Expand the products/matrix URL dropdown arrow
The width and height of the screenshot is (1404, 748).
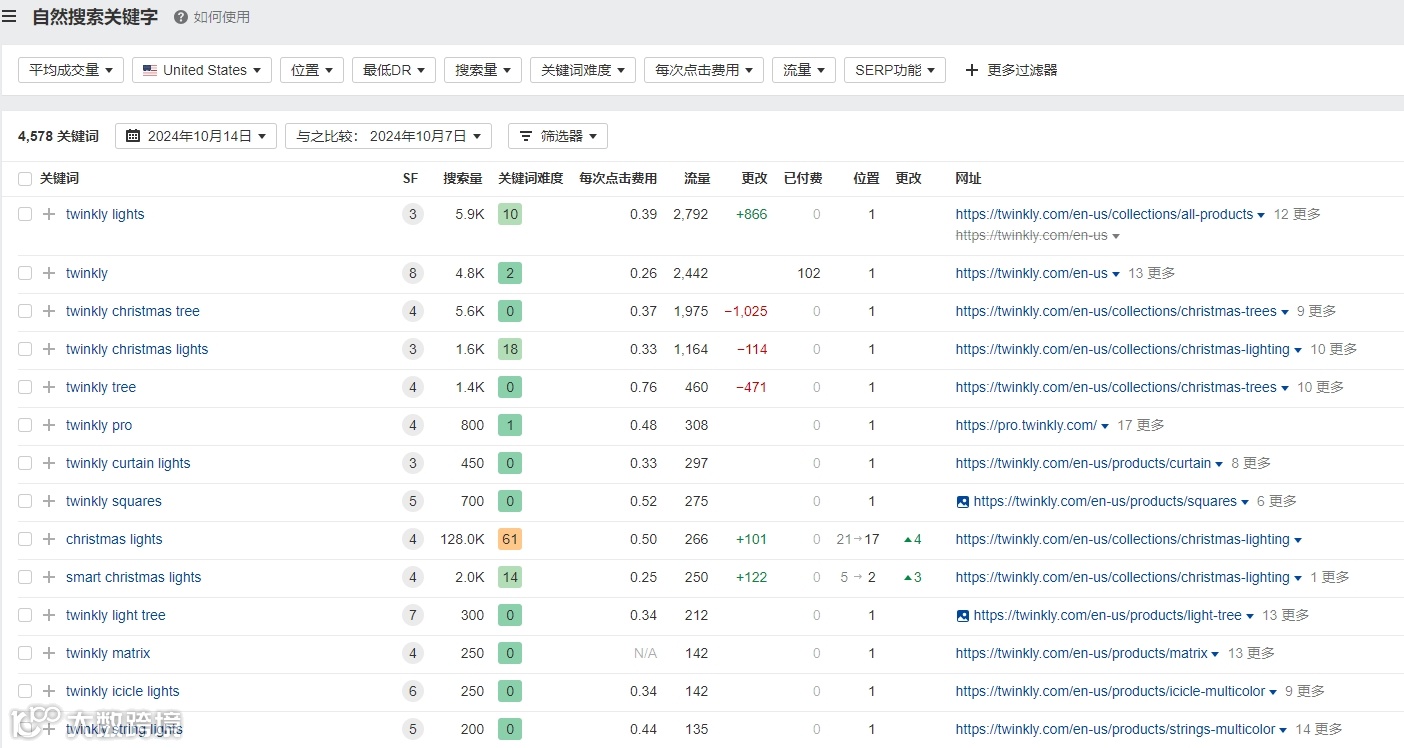pos(1215,654)
